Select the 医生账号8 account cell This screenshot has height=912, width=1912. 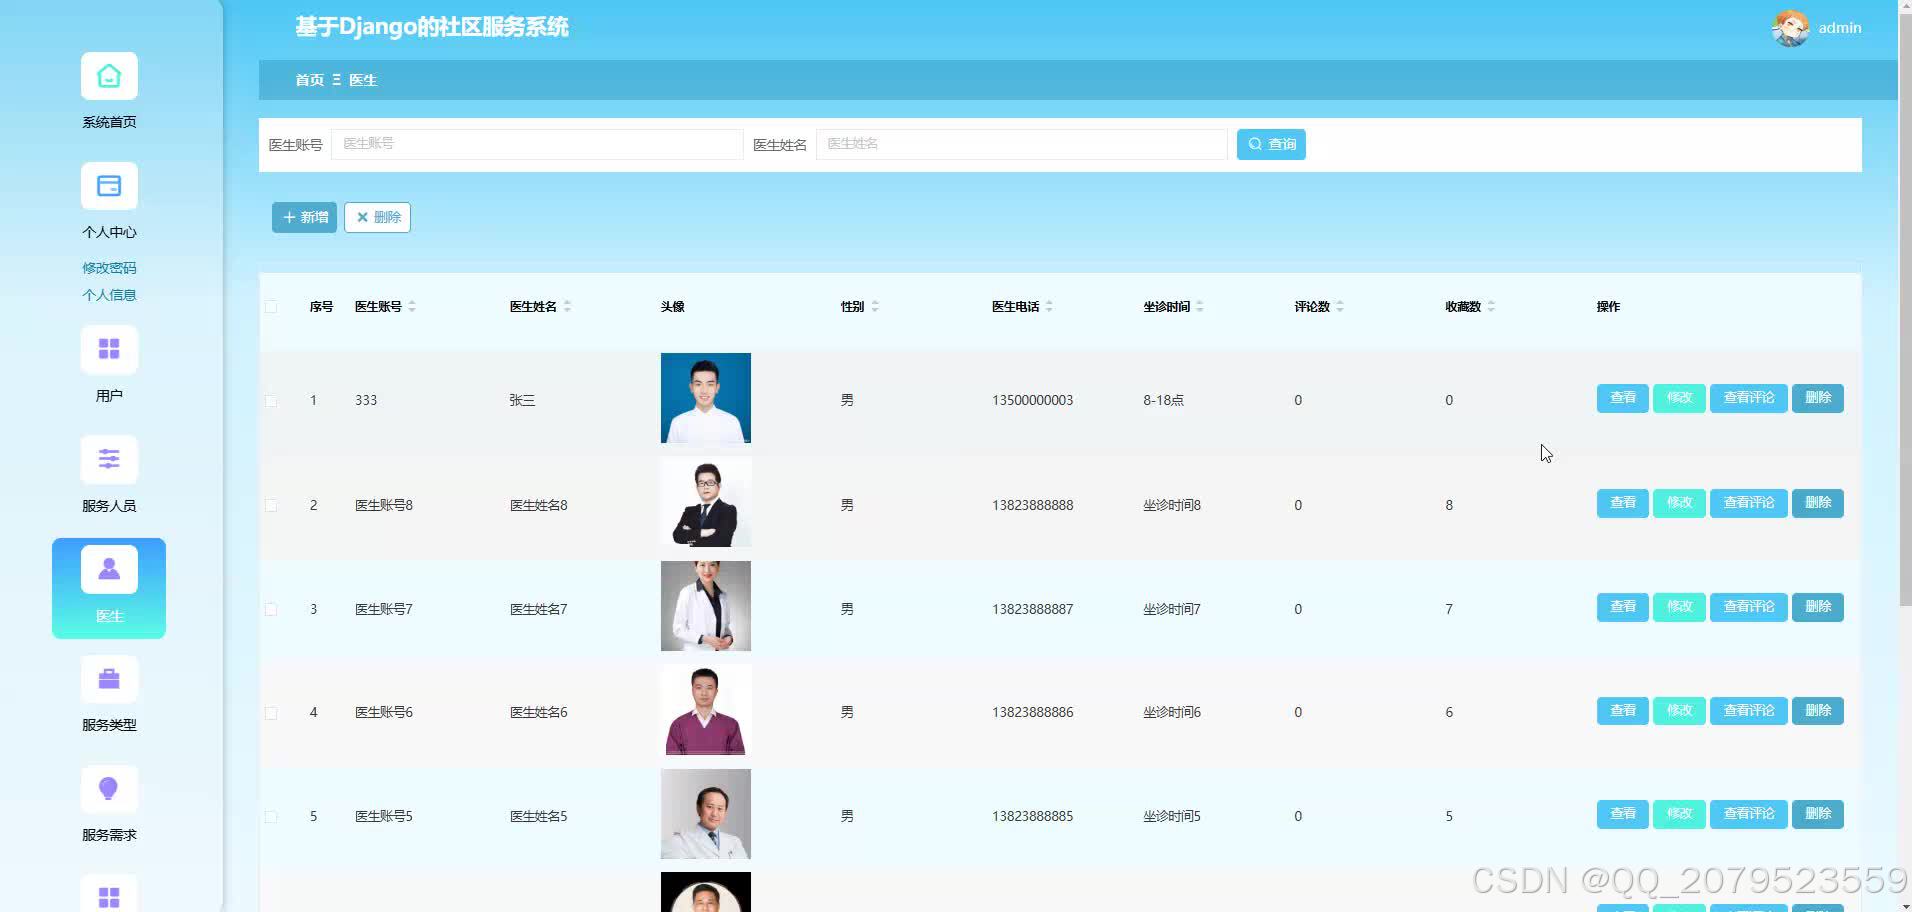coord(384,505)
